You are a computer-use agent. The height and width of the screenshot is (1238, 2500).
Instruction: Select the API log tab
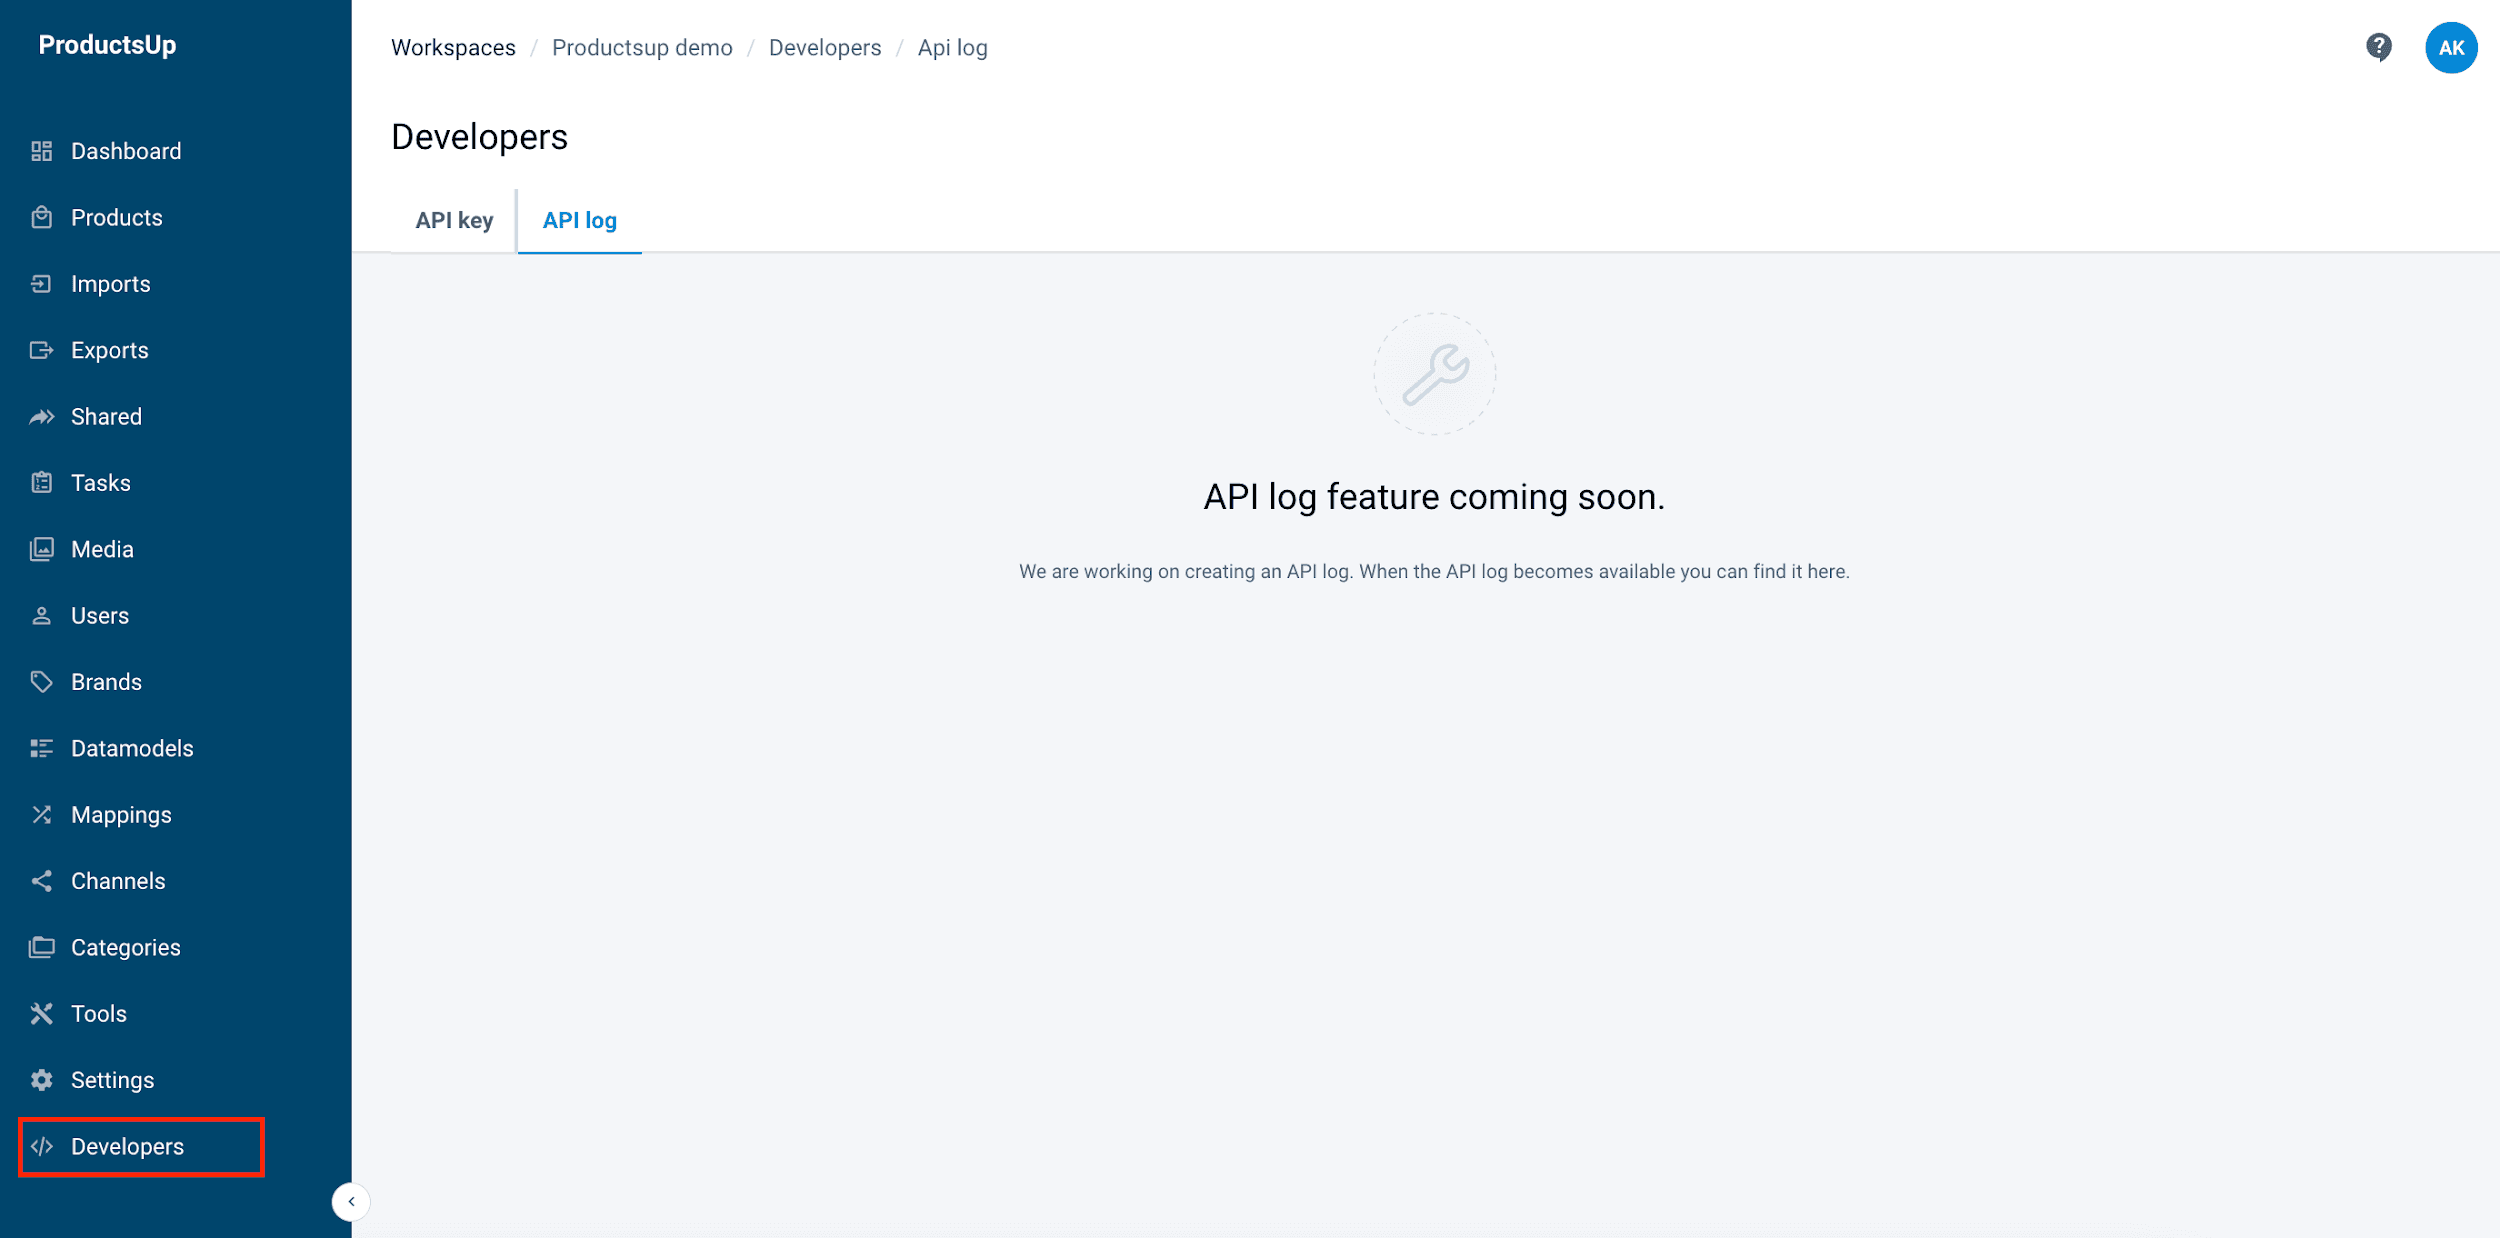pyautogui.click(x=579, y=220)
